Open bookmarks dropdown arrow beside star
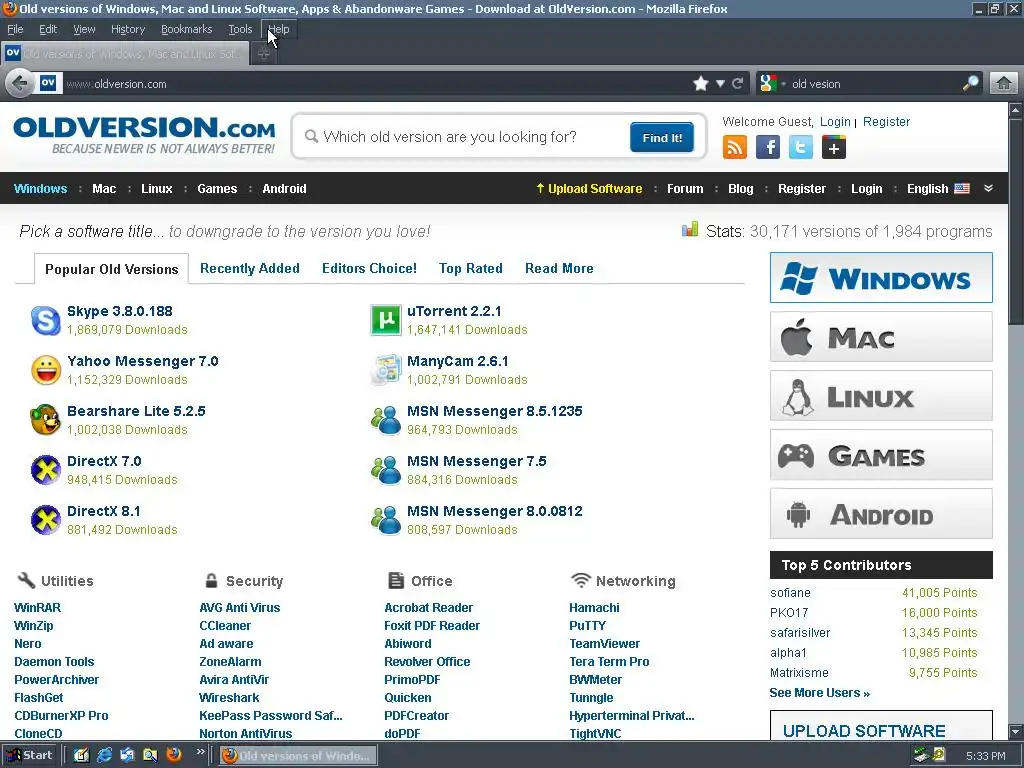Image resolution: width=1024 pixels, height=768 pixels. pyautogui.click(x=720, y=84)
